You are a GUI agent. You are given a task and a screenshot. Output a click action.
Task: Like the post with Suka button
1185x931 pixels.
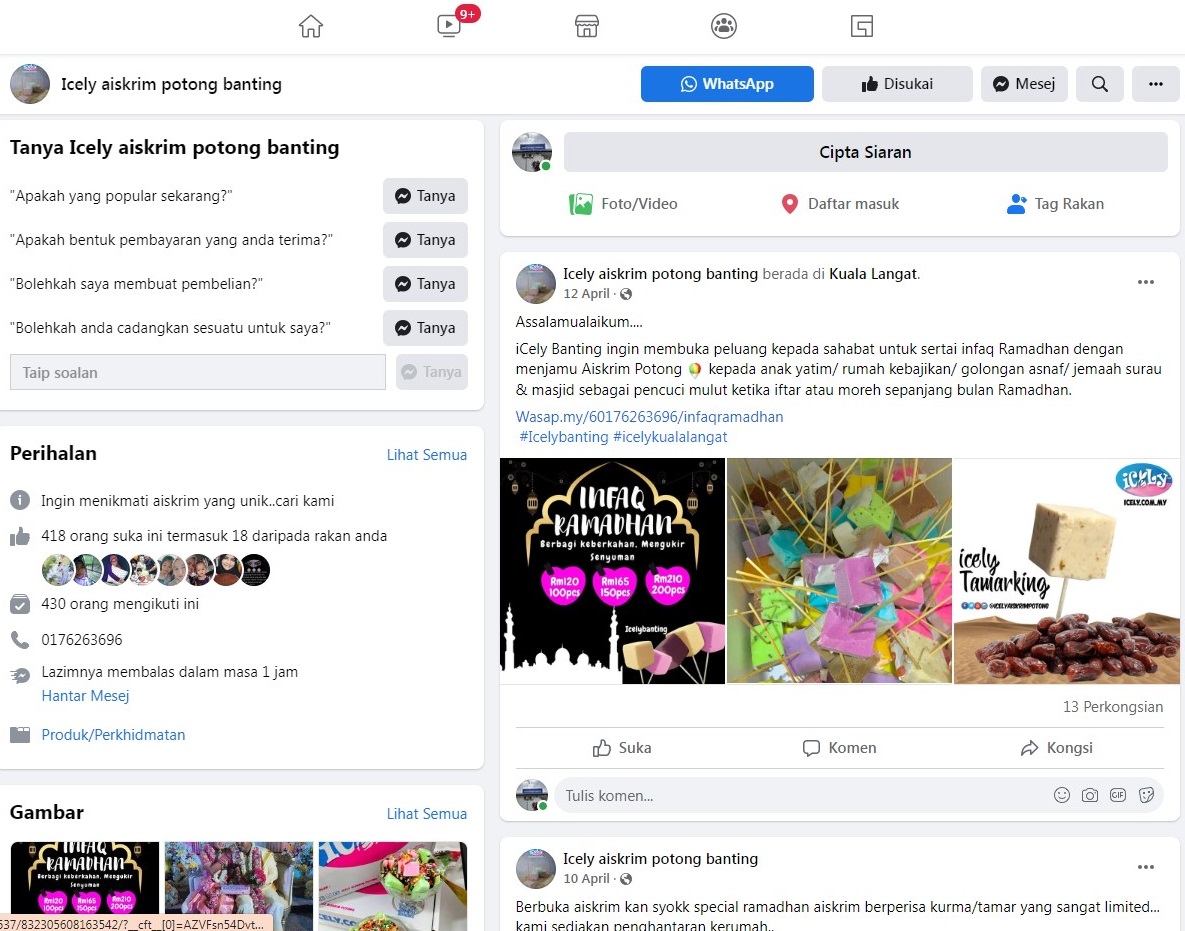622,748
